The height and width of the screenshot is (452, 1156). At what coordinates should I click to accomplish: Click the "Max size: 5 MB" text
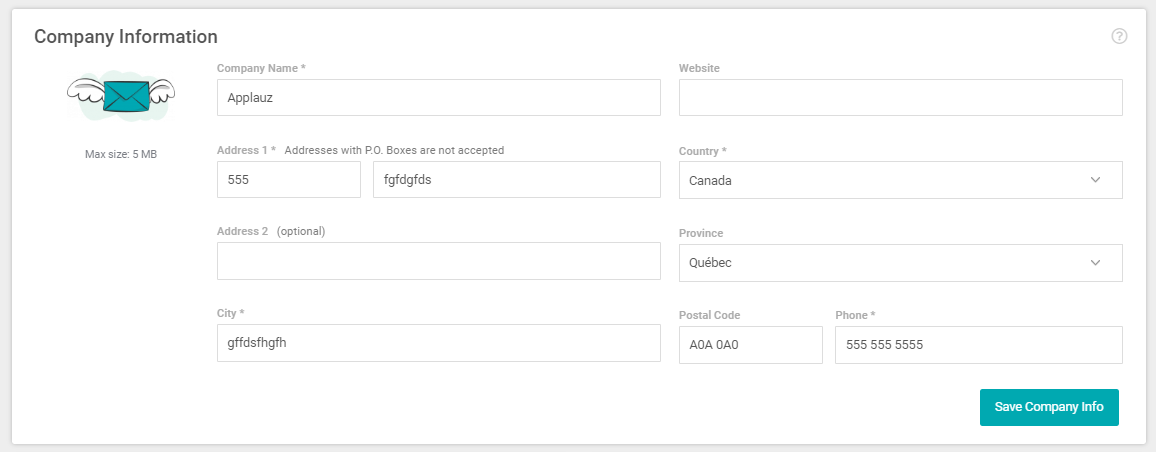pos(120,155)
